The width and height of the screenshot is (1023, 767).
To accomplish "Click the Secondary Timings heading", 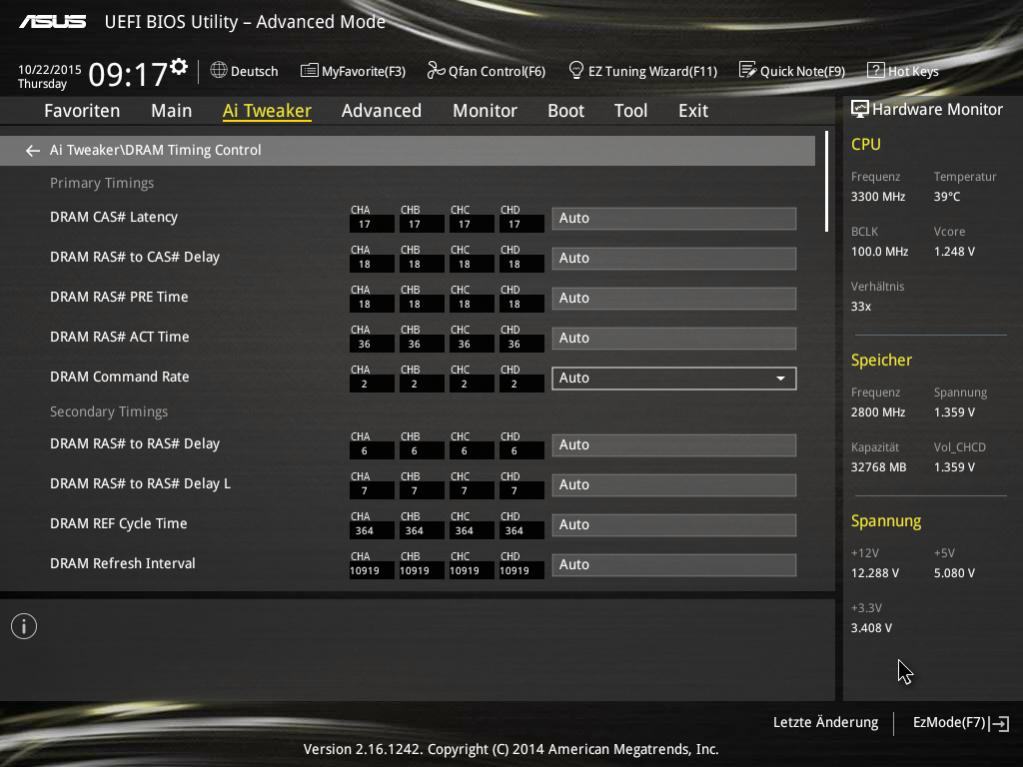I will [x=109, y=412].
